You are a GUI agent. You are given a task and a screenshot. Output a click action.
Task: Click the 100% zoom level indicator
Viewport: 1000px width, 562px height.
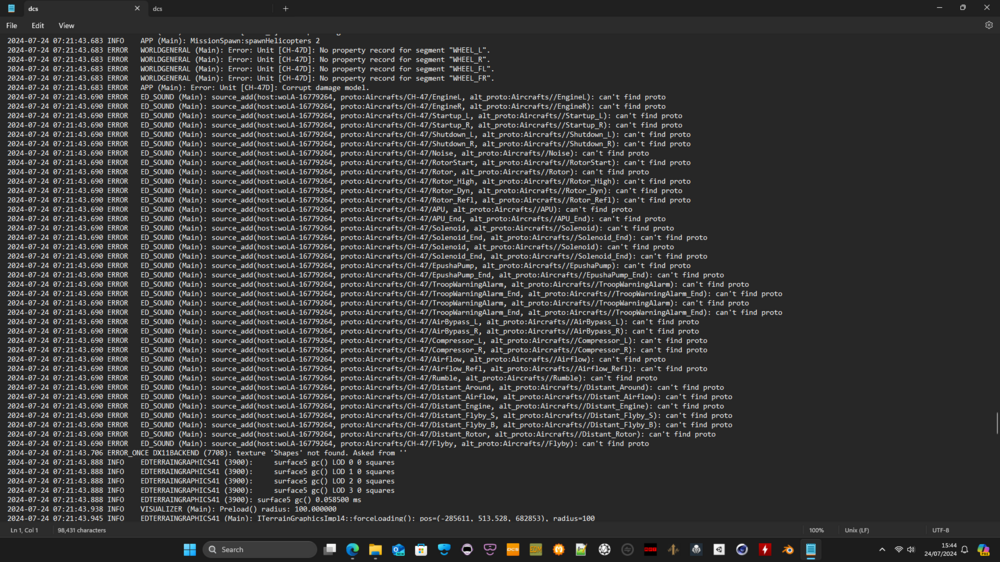[816, 530]
